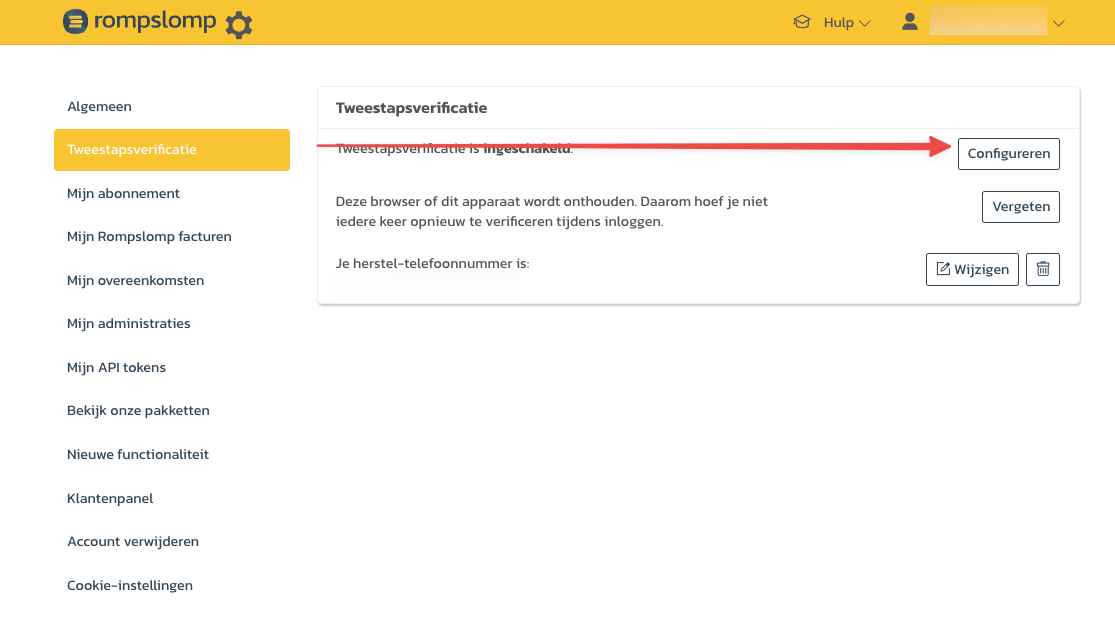
Task: Click Bekijk onze pakketten
Action: click(138, 411)
